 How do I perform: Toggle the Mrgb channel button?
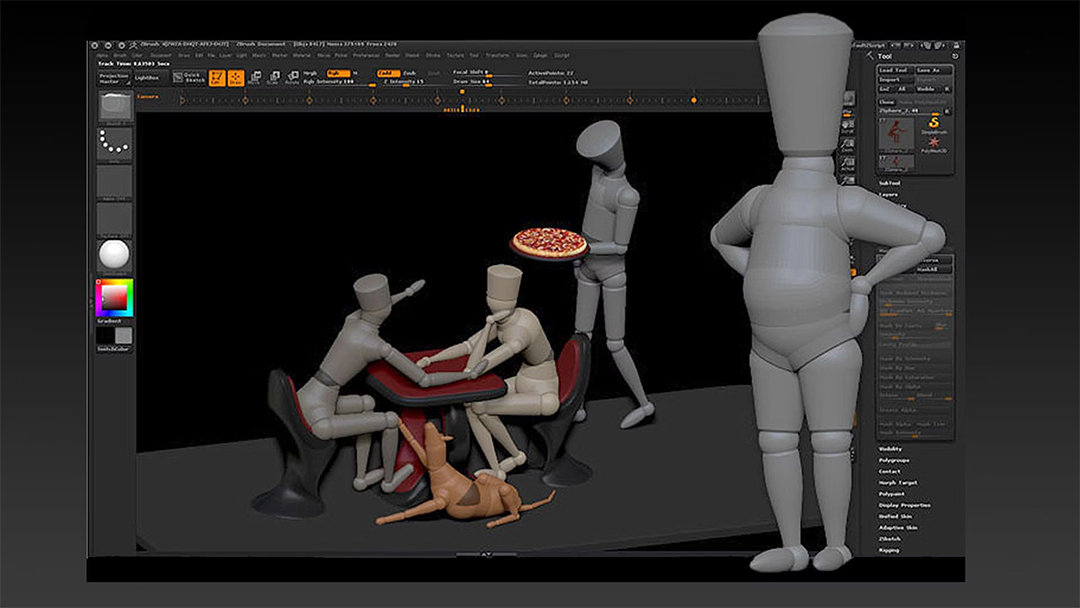311,73
